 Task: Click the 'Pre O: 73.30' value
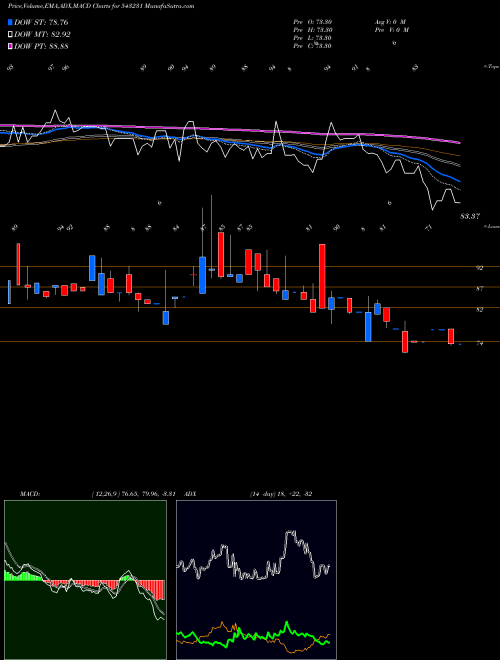point(313,22)
